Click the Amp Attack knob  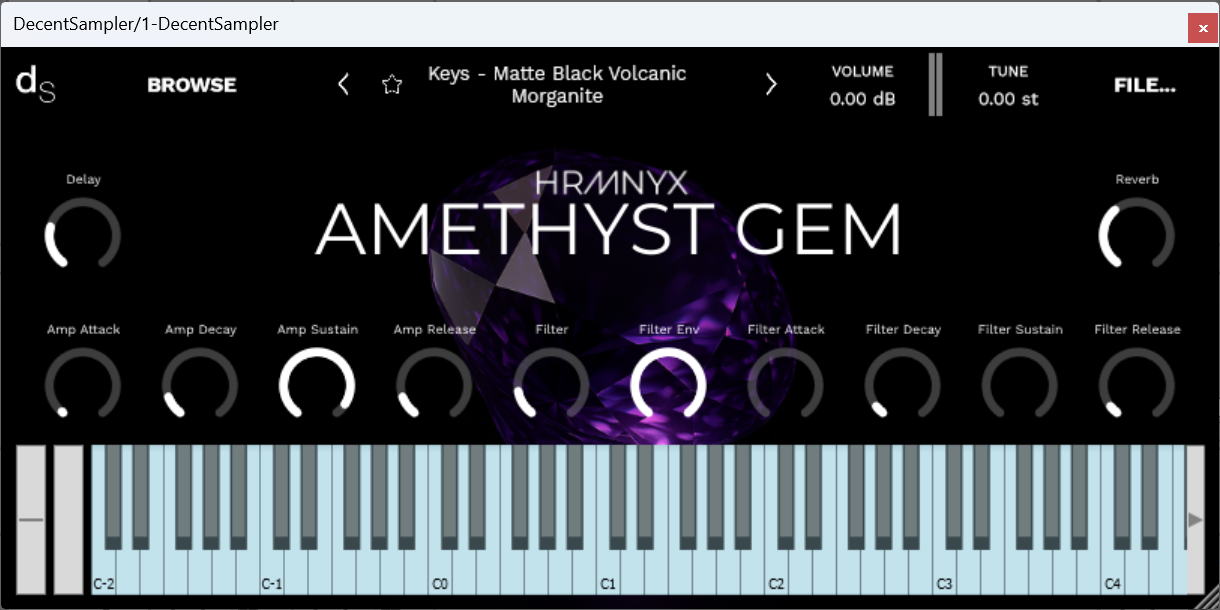coord(83,385)
